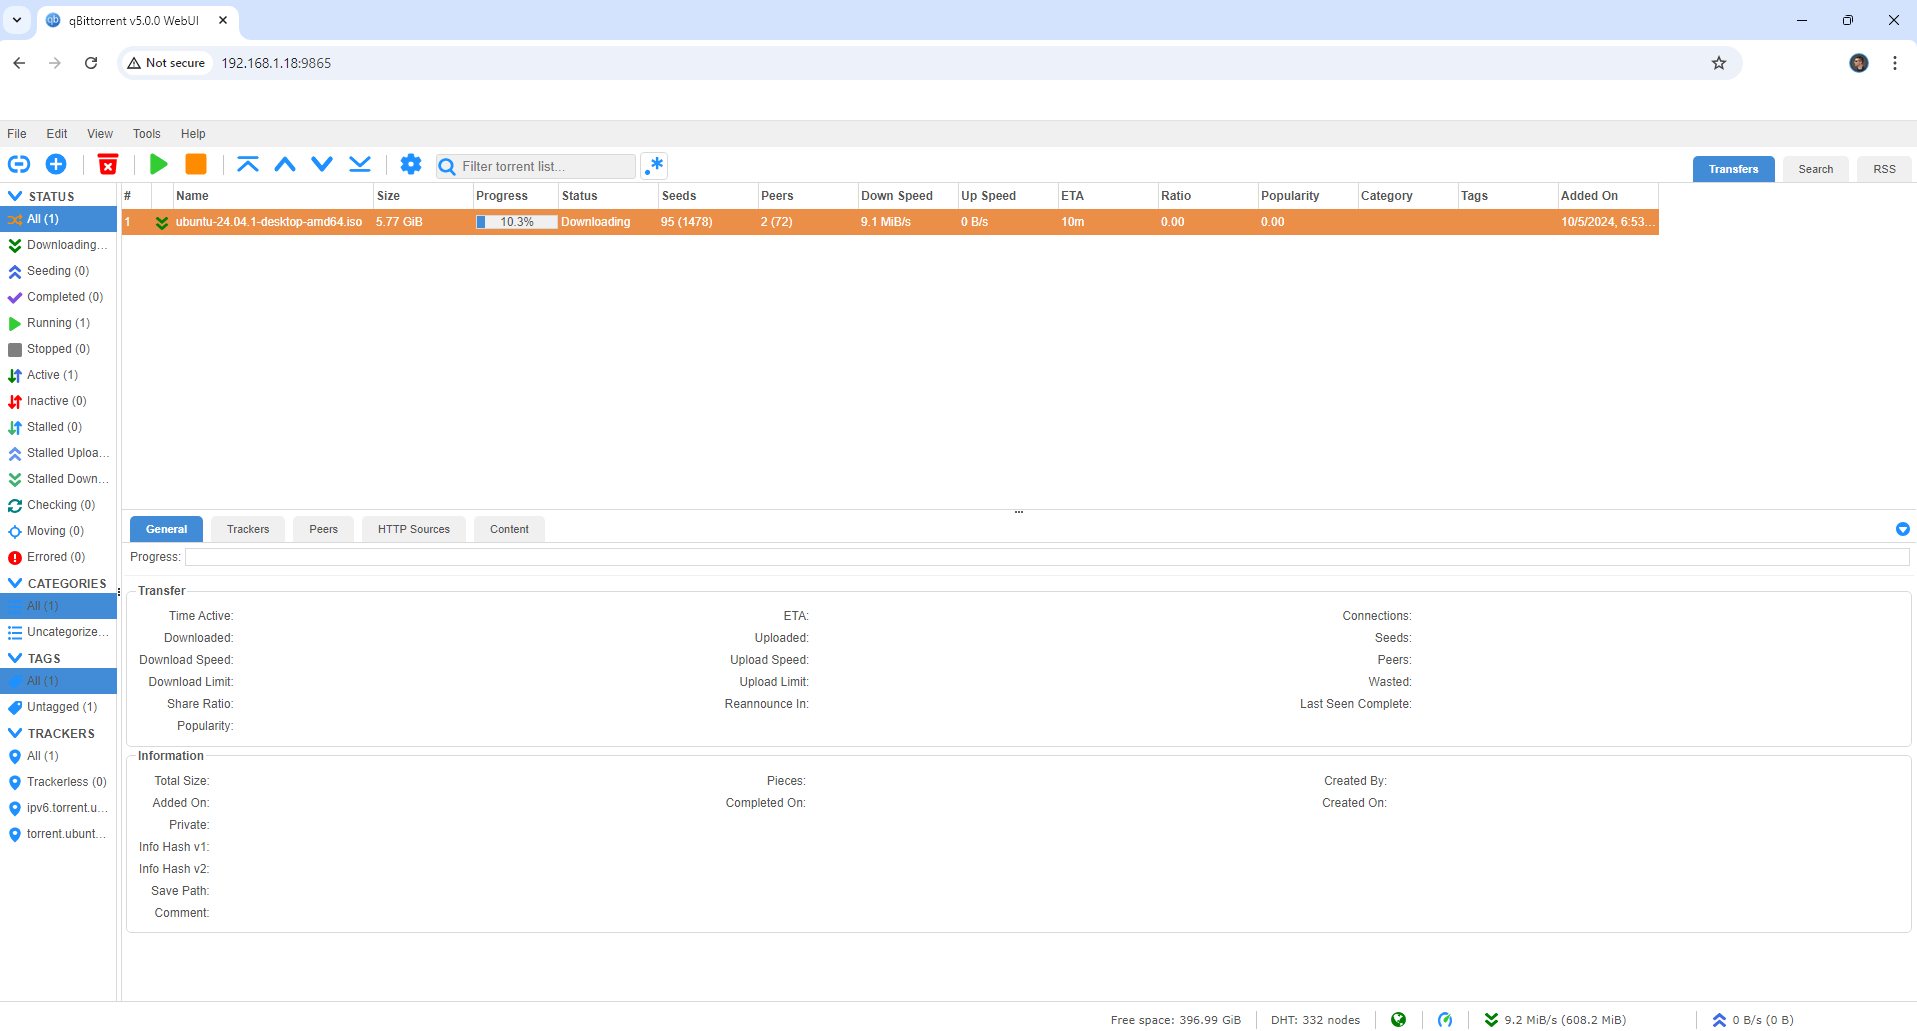The width and height of the screenshot is (1917, 1031).
Task: Open the Content properties tab
Action: 509,529
